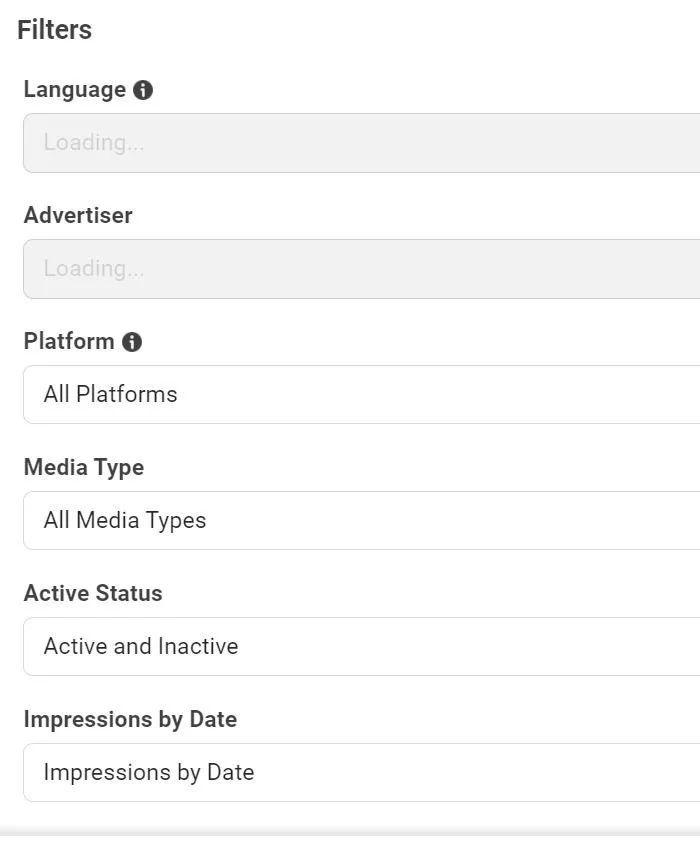Click the Media Type field label

point(84,468)
